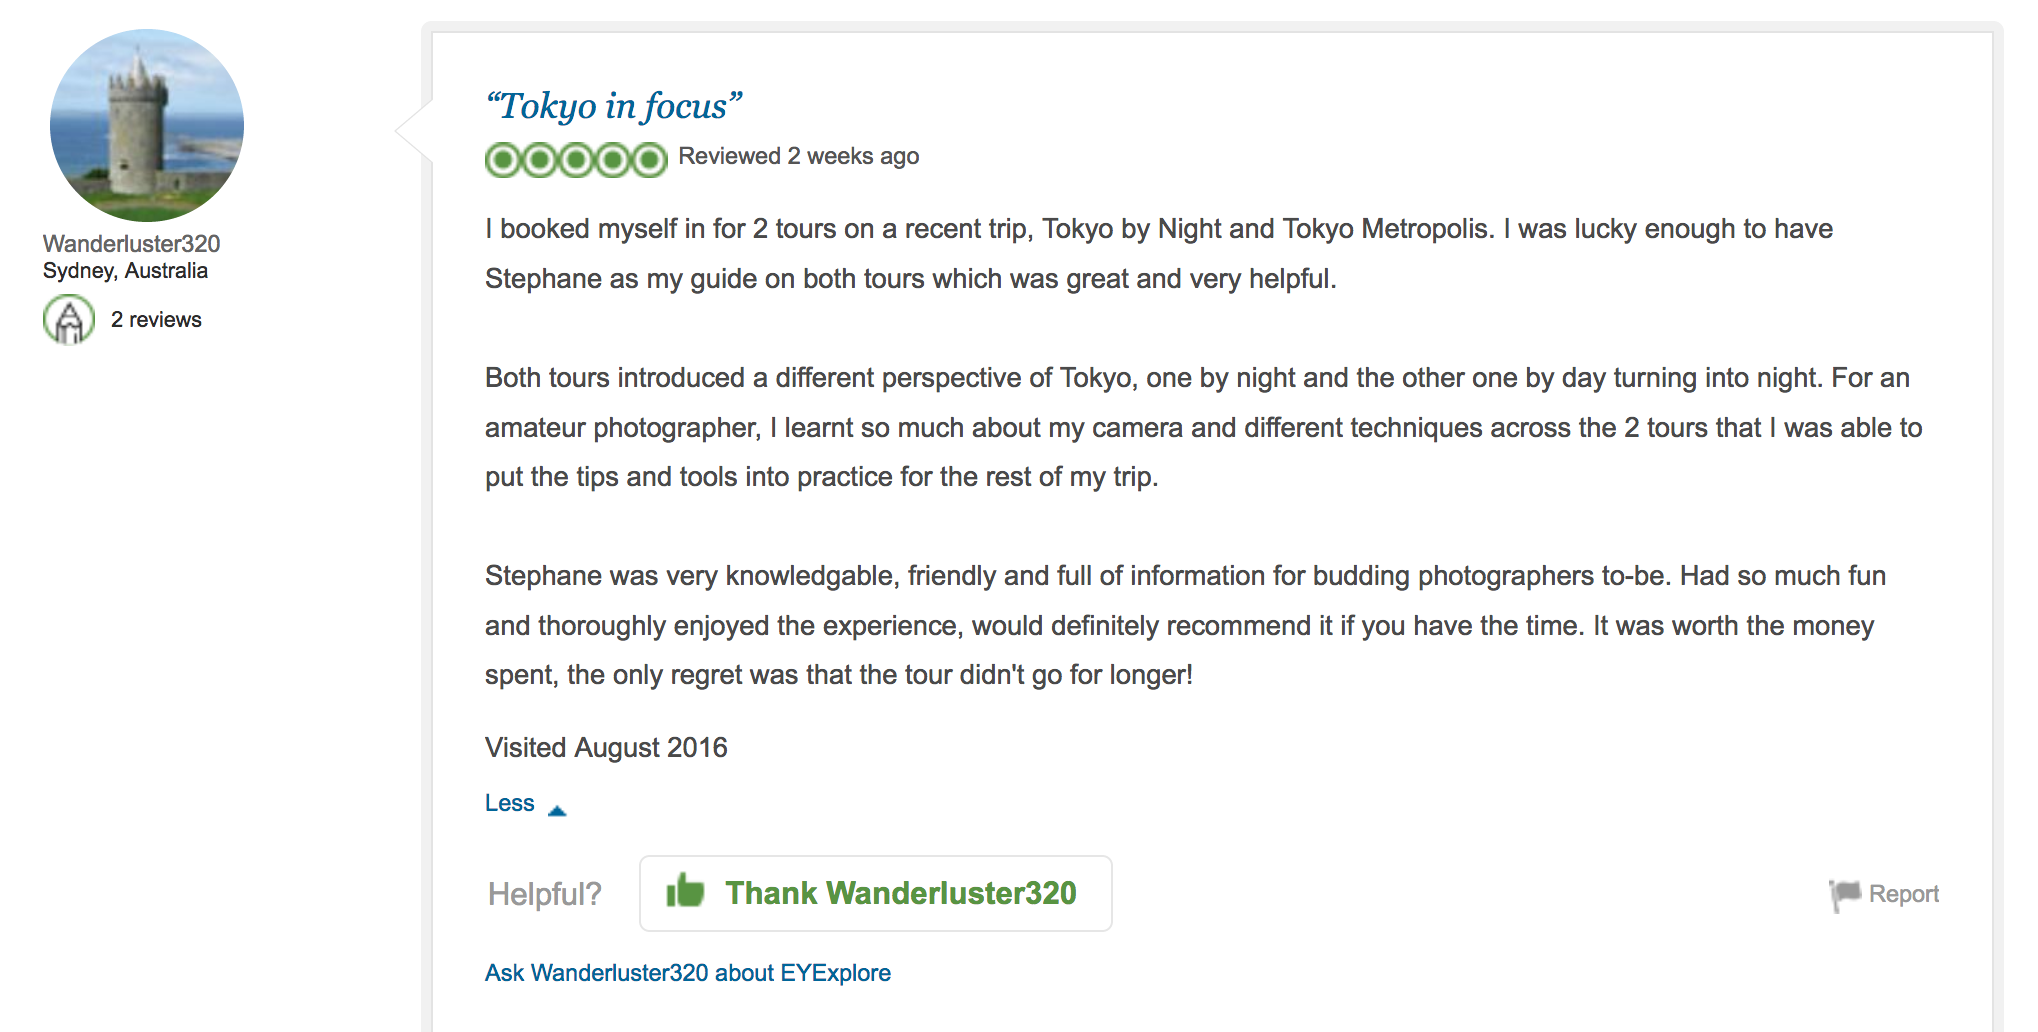Click the "Reviewed 2 weeks ago" date
2038x1032 pixels.
[798, 156]
